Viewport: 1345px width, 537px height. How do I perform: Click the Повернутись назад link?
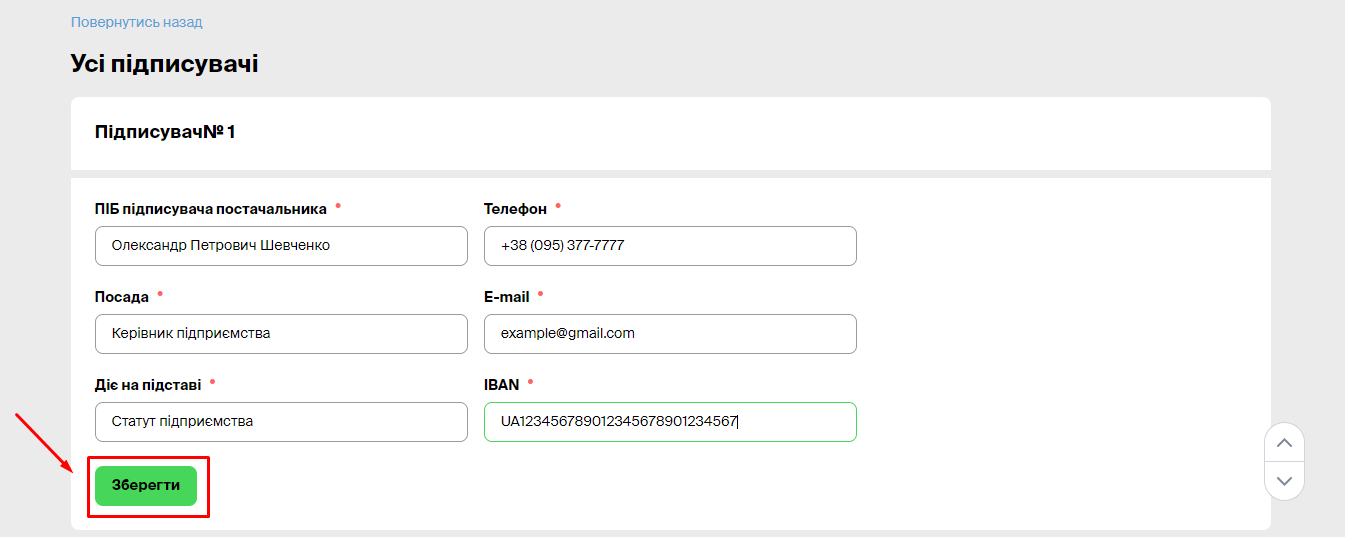click(x=136, y=22)
